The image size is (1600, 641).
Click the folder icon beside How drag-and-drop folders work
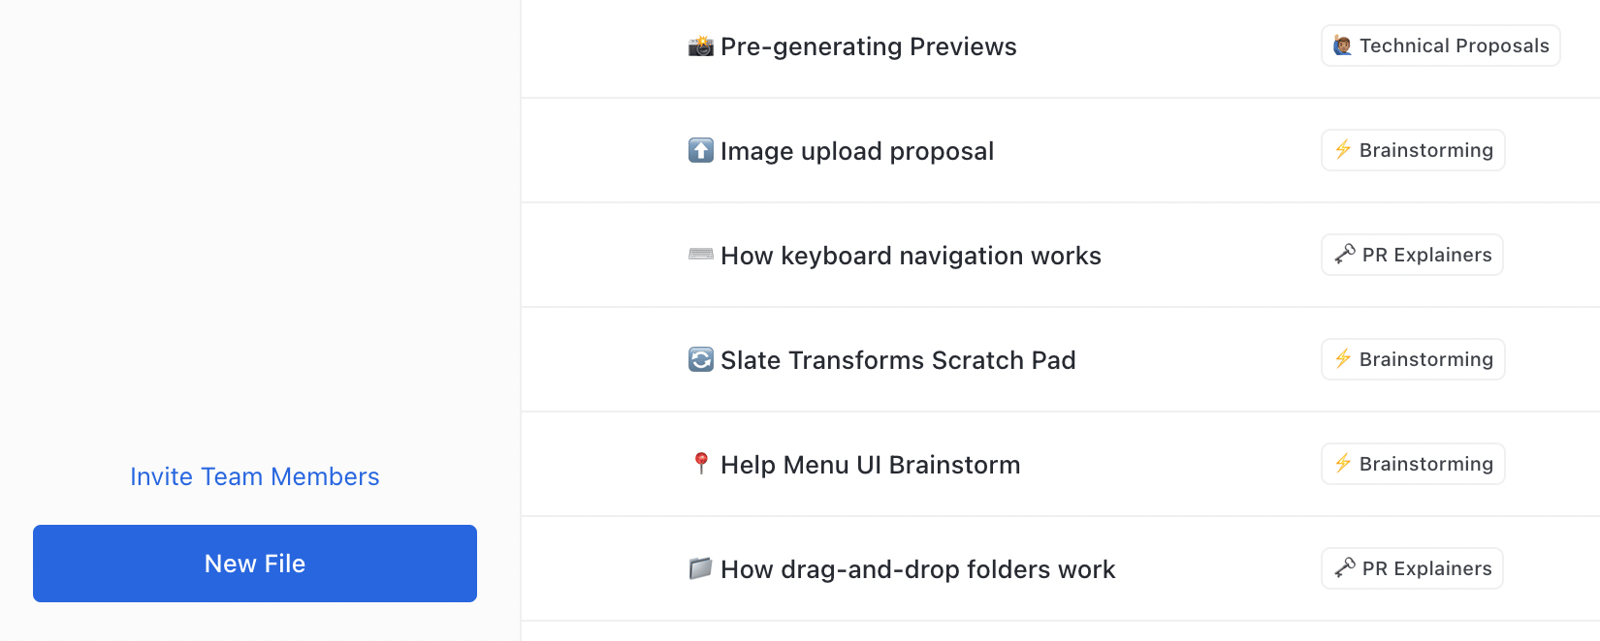701,568
